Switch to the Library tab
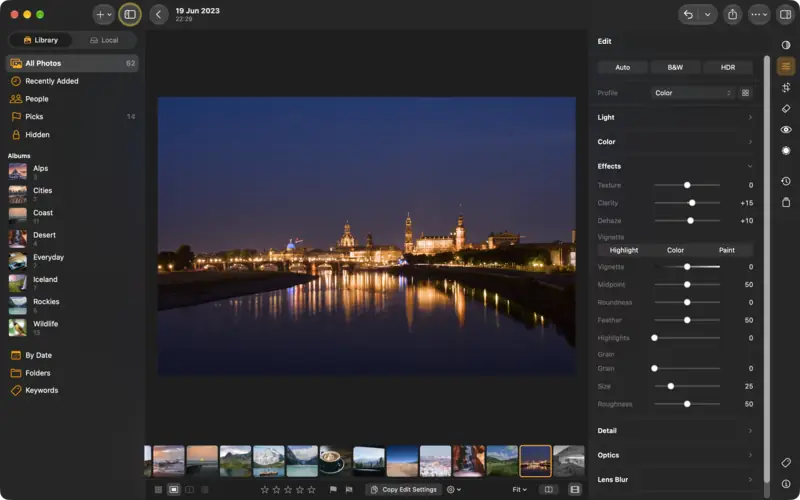Image resolution: width=800 pixels, height=500 pixels. [41, 40]
